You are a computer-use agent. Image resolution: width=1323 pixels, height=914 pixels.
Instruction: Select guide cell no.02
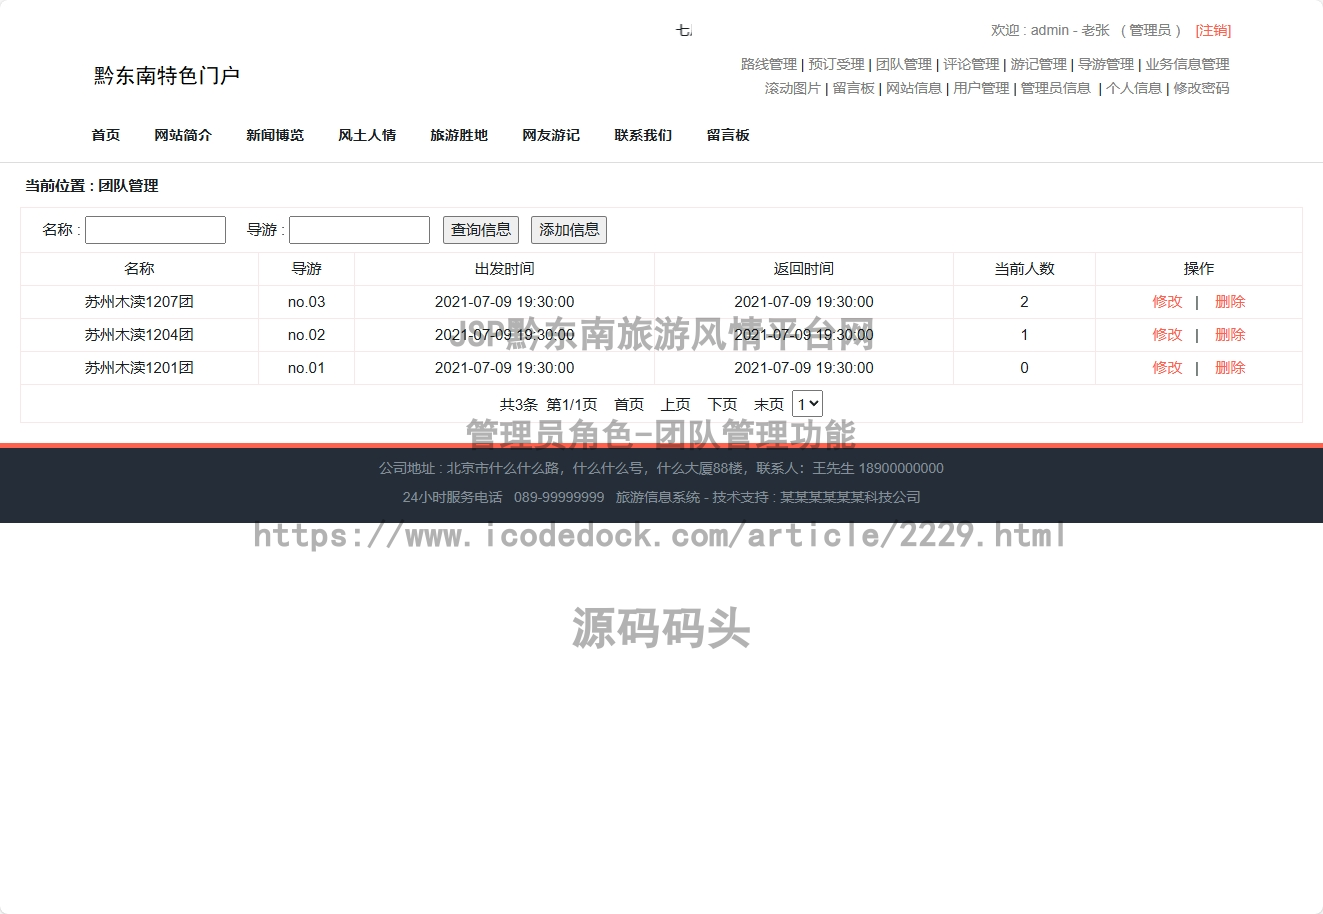(x=306, y=335)
